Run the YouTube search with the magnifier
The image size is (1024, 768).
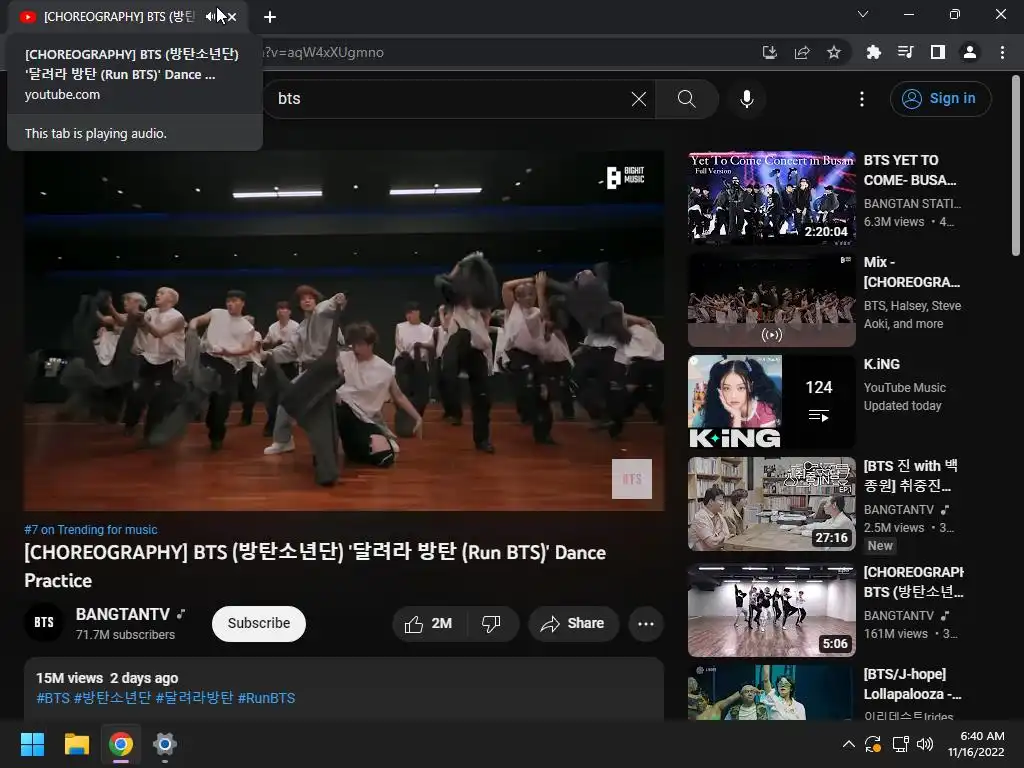[686, 99]
